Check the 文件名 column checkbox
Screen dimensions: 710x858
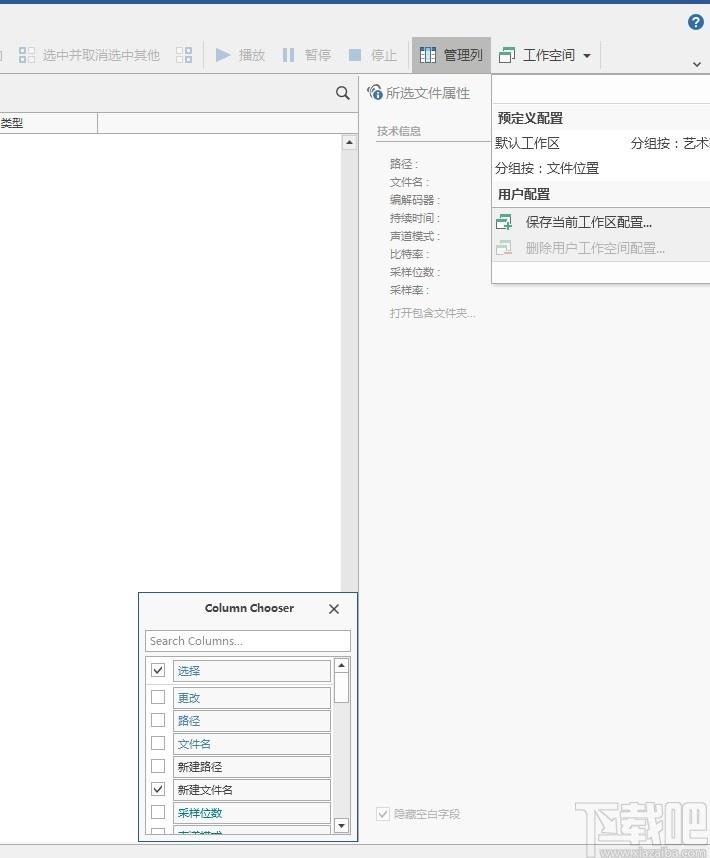(158, 743)
